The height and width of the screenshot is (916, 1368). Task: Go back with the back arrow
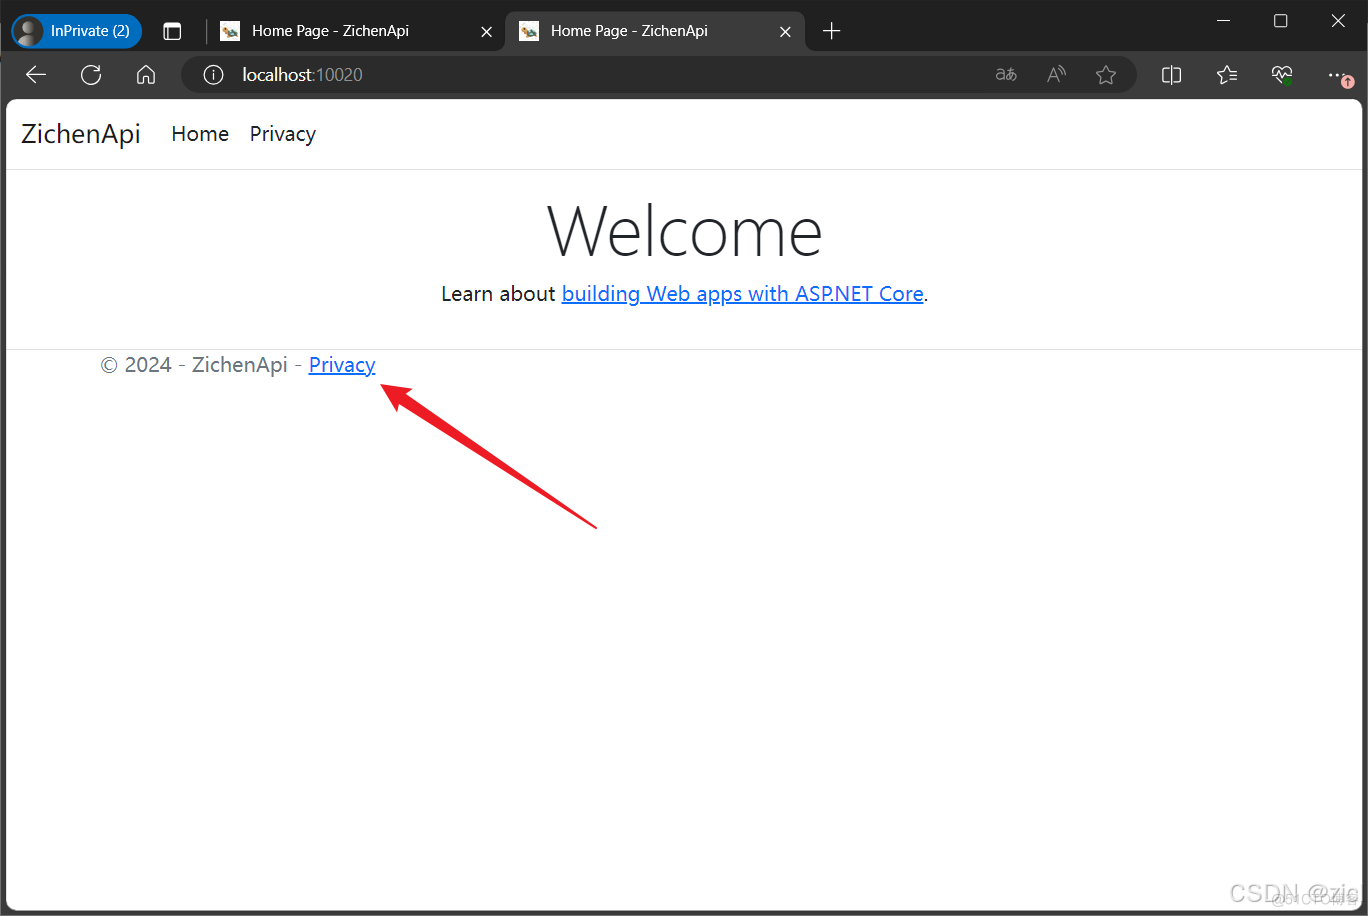point(36,75)
